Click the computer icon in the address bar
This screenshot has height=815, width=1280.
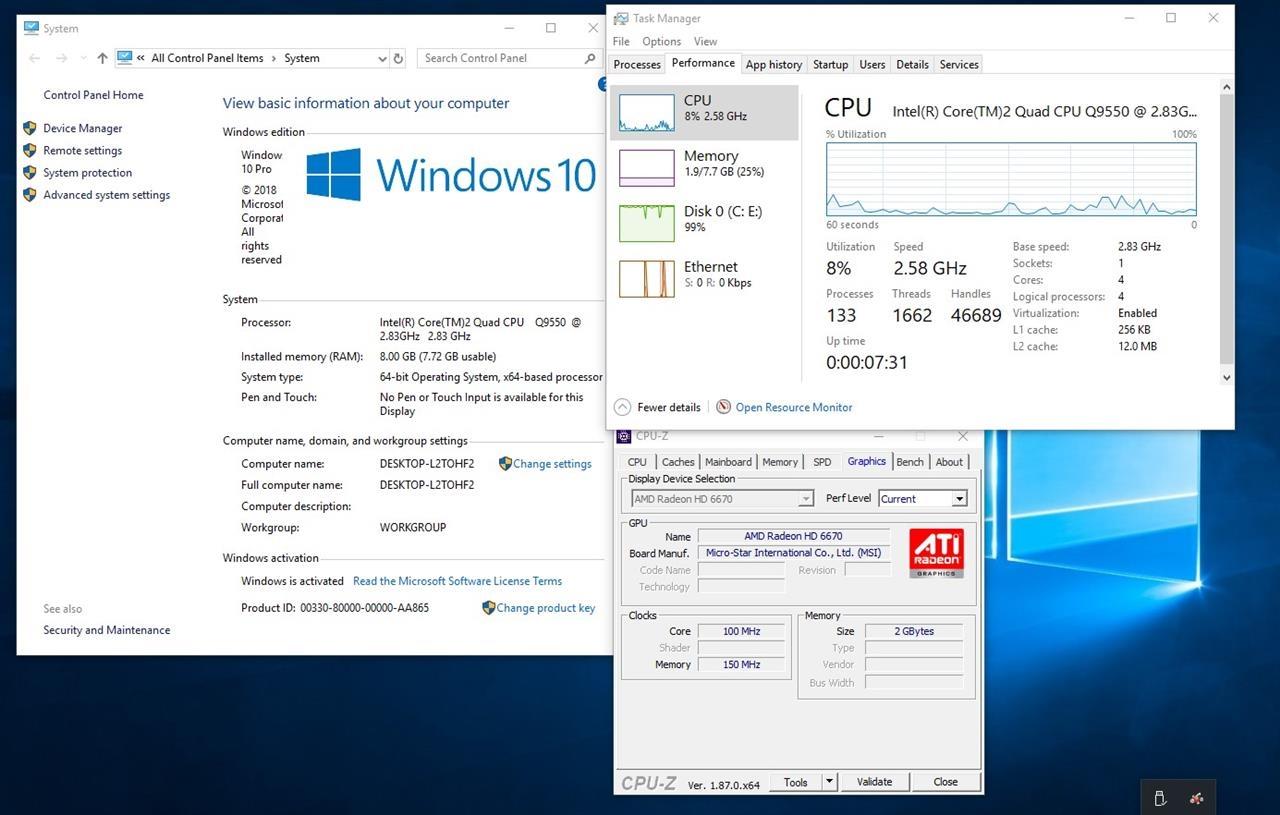coord(125,58)
